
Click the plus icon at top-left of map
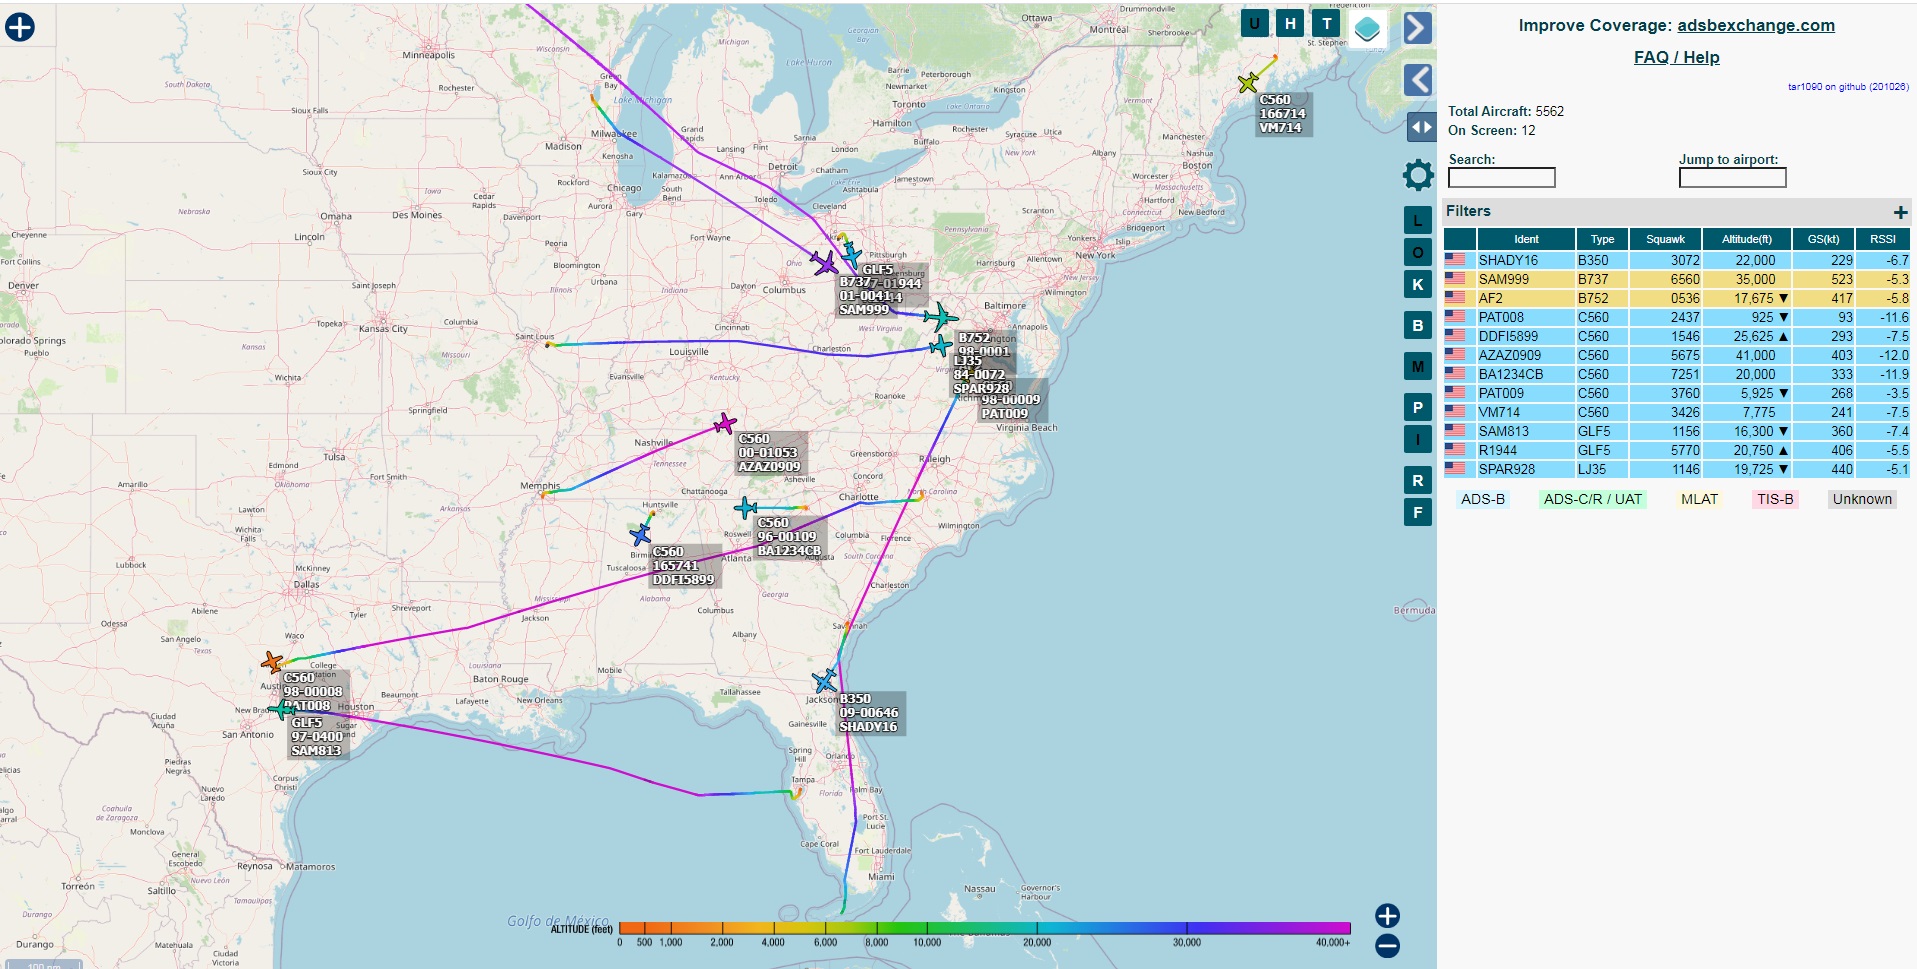20,27
